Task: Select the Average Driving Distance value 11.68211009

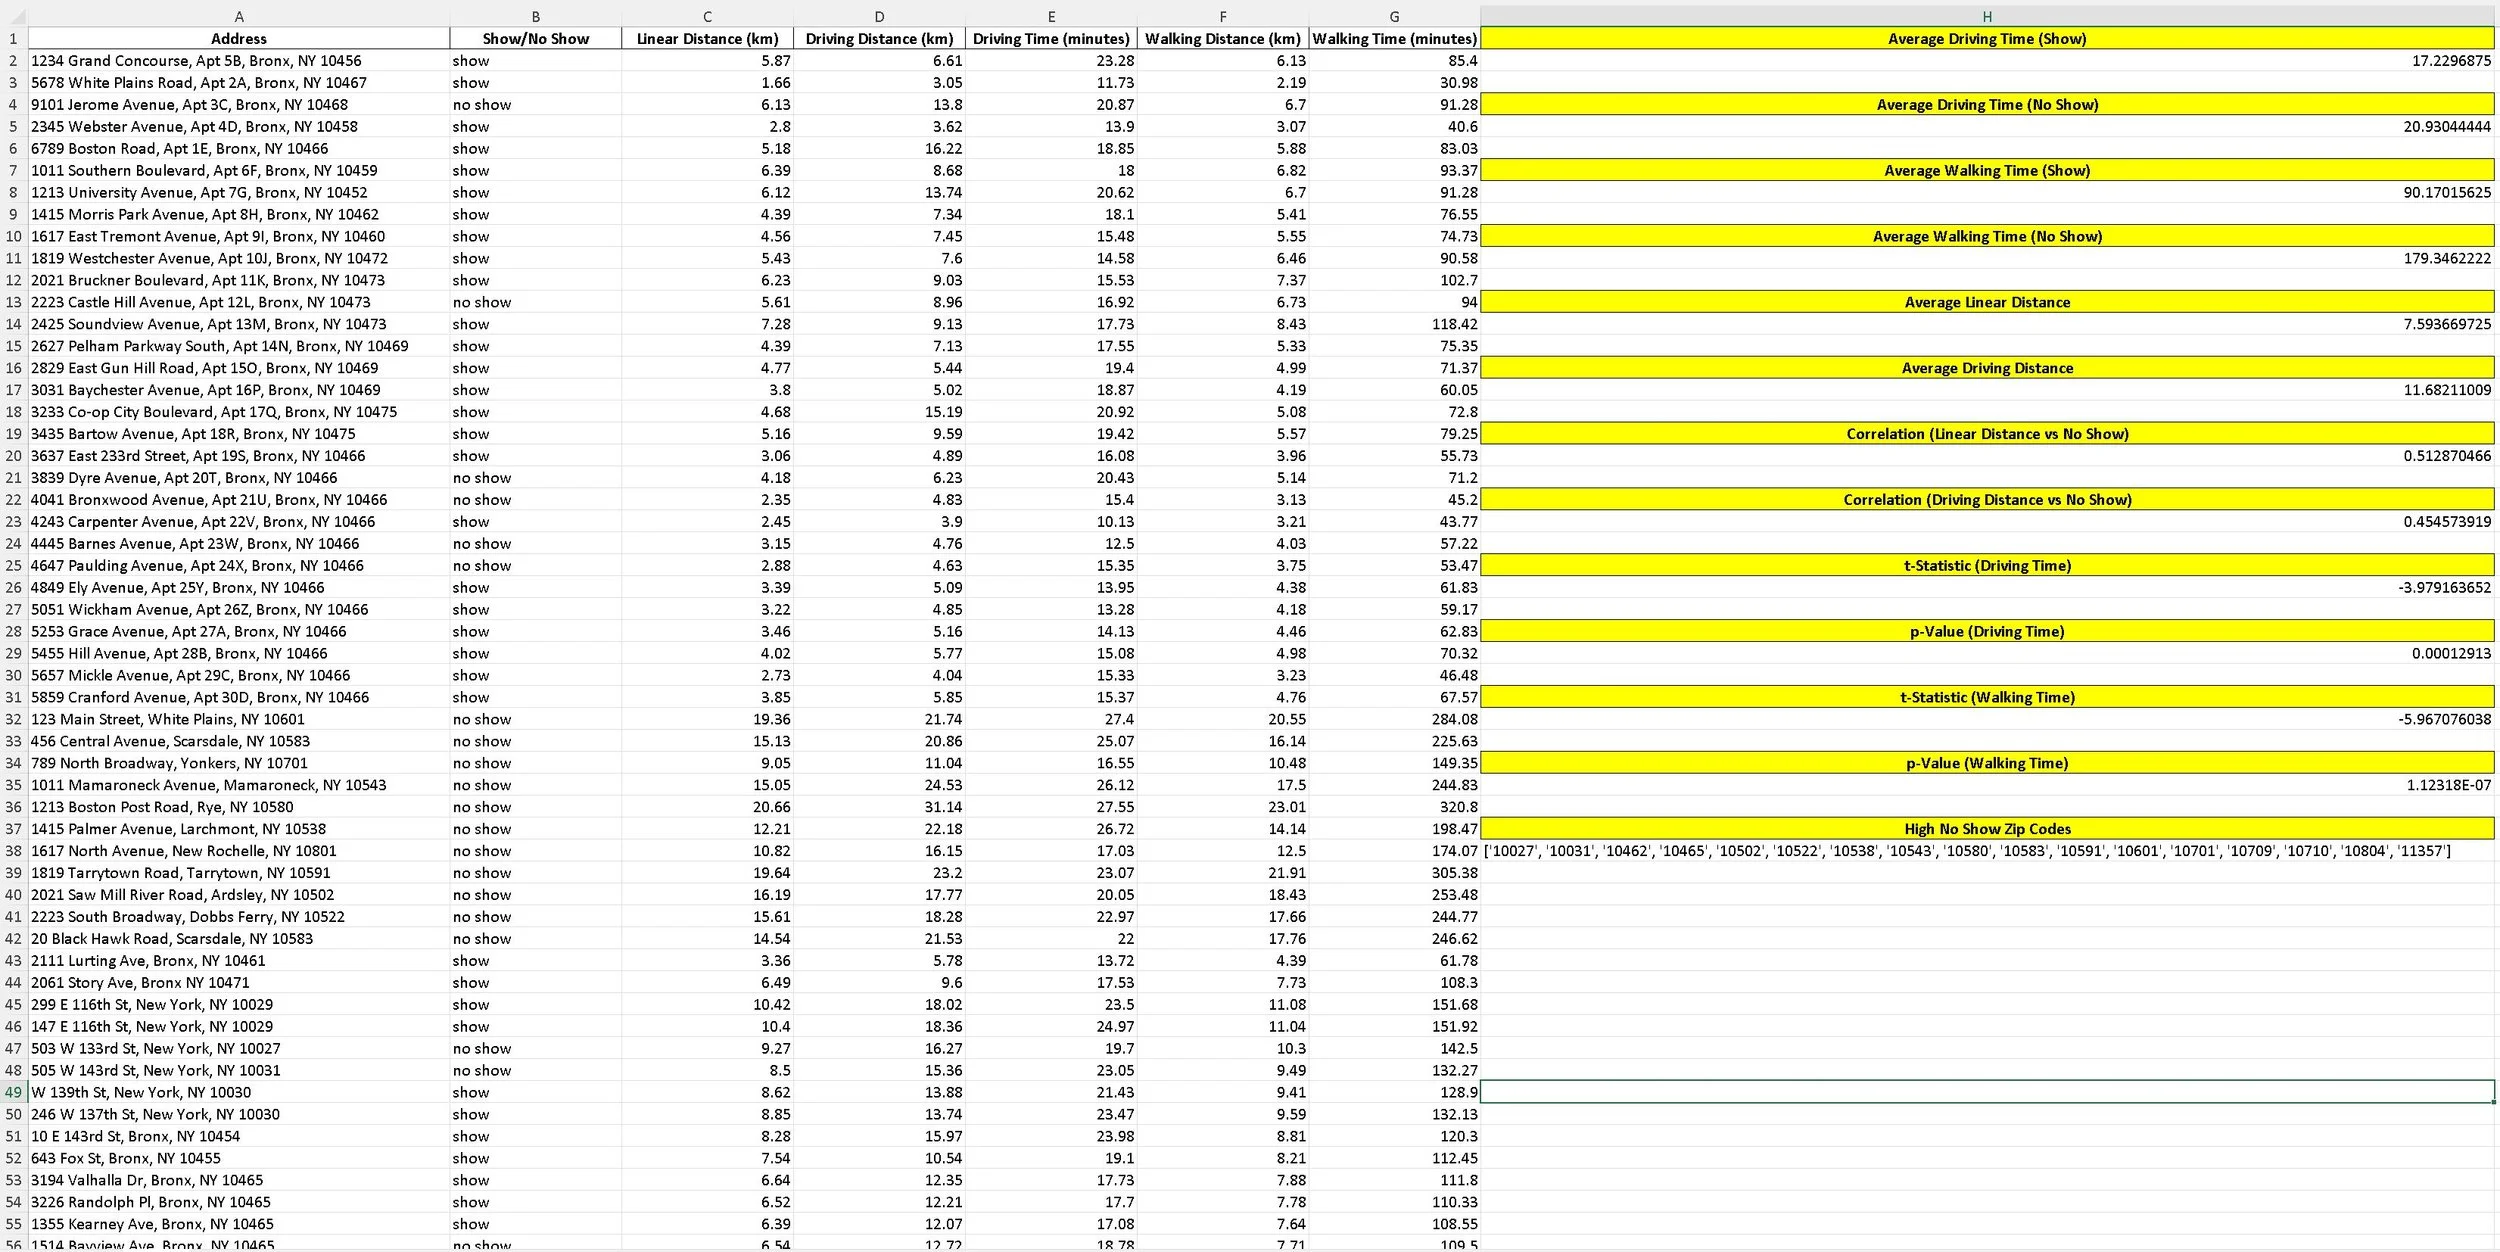Action: [x=2446, y=390]
